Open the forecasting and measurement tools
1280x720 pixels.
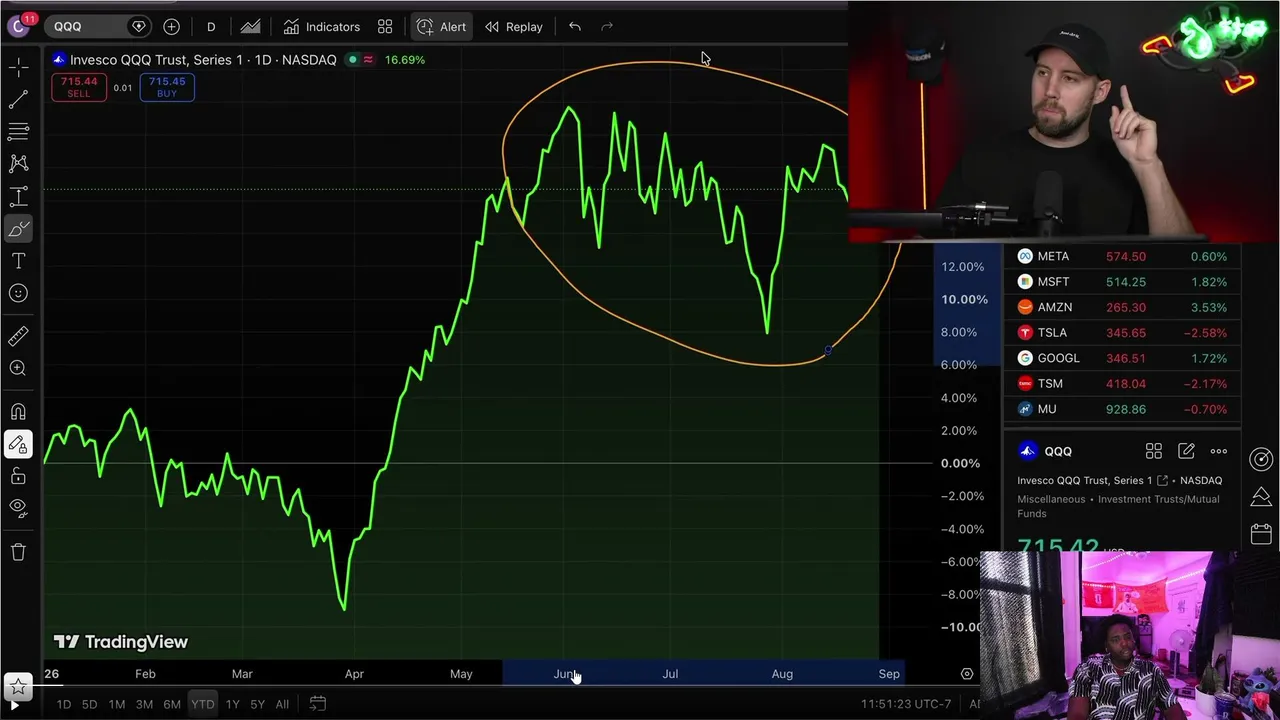[18, 196]
